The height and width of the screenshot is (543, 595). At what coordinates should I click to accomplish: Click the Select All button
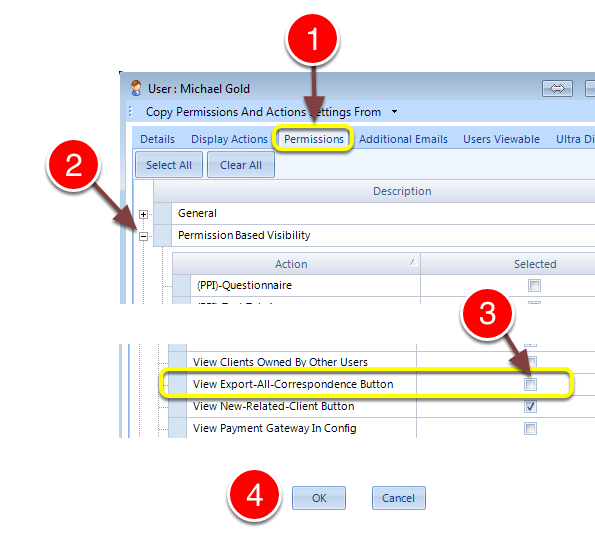(169, 165)
